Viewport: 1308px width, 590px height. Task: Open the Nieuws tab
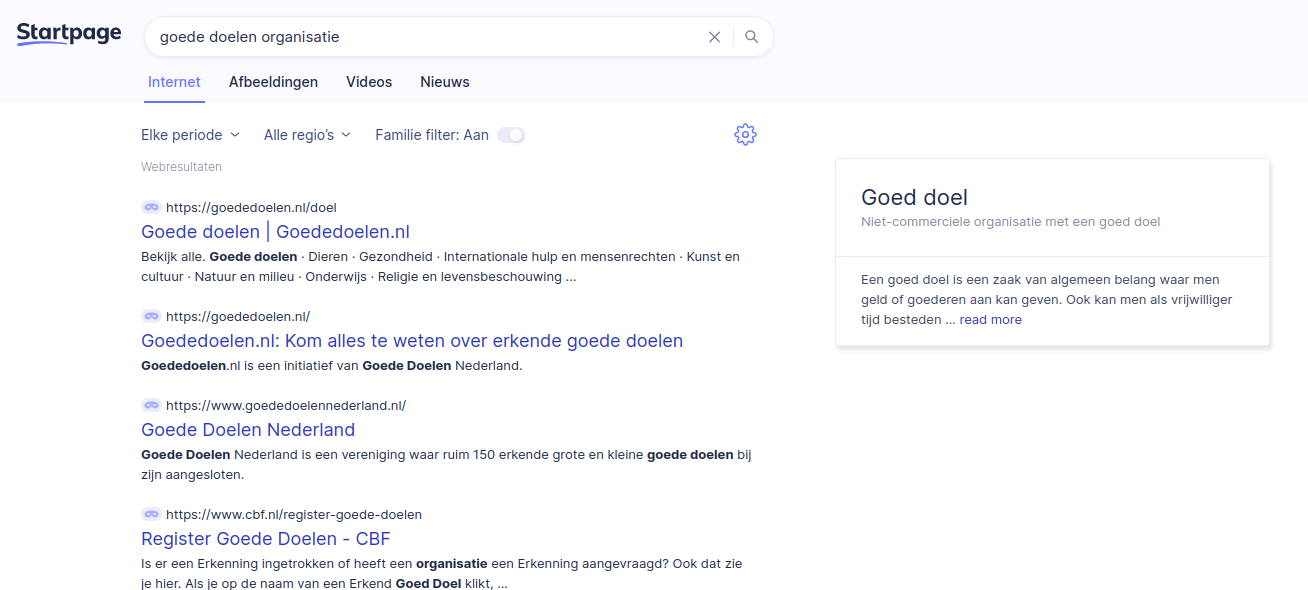[x=444, y=82]
